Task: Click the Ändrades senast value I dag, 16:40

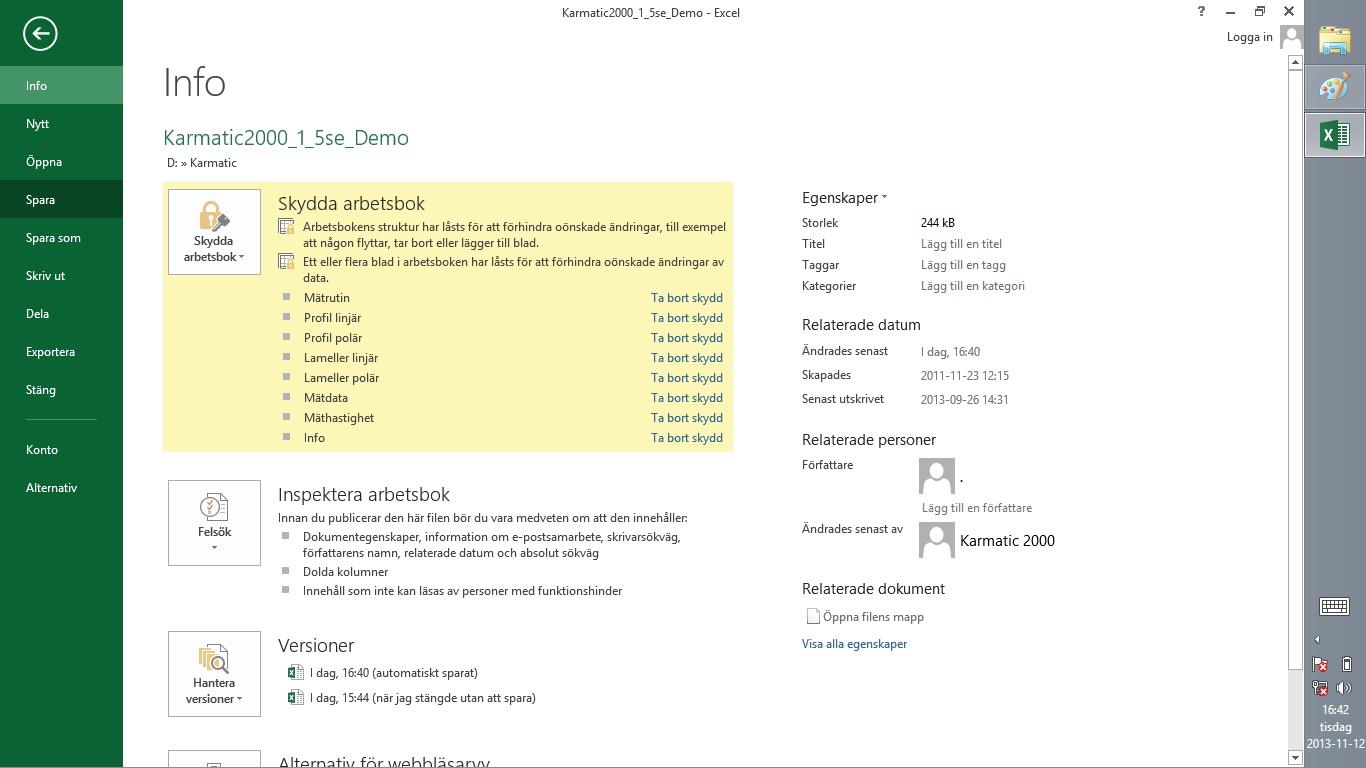Action: (x=950, y=352)
